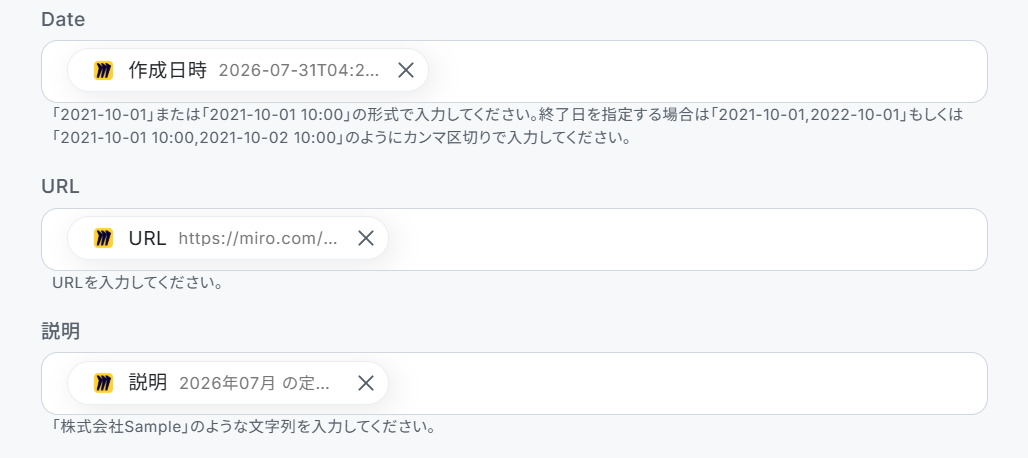The image size is (1028, 458).
Task: Select the URL chip's label text
Action: 148,239
